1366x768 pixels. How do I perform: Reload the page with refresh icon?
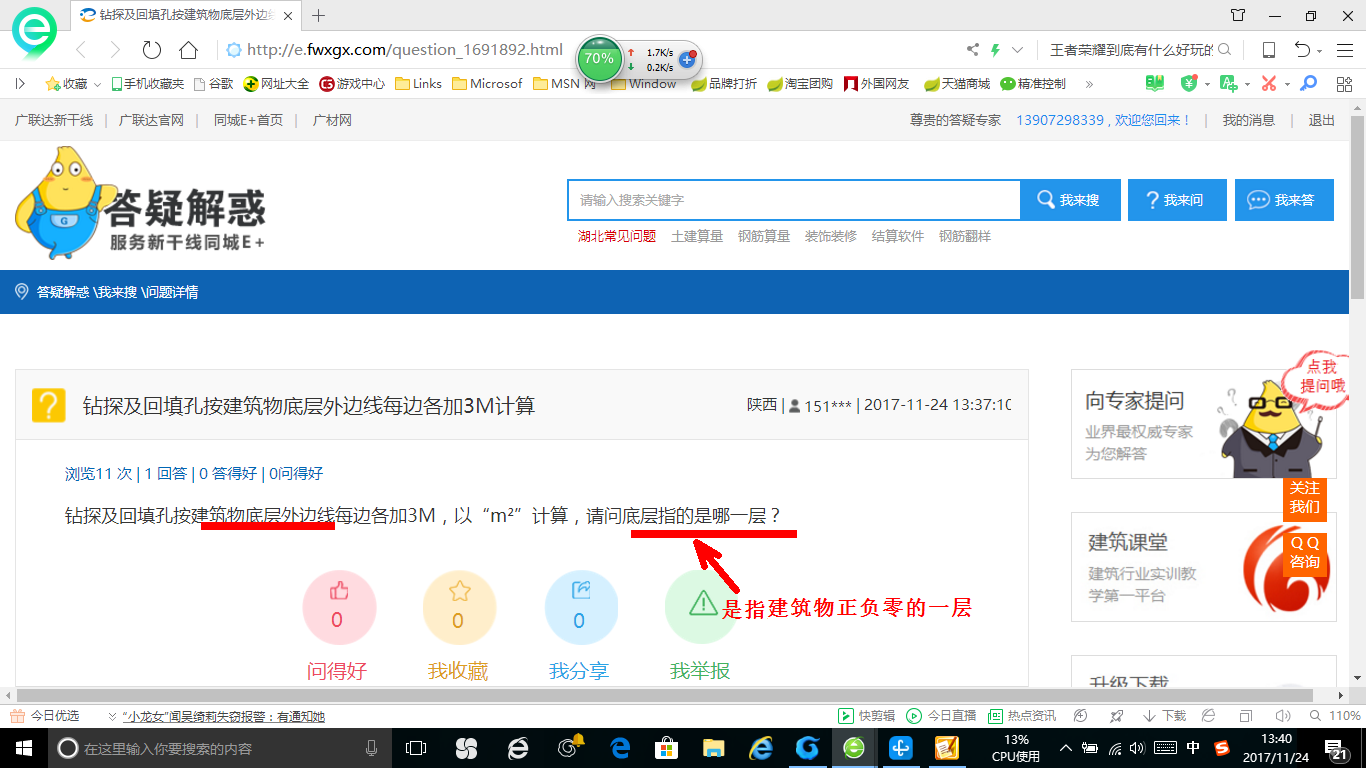(152, 50)
